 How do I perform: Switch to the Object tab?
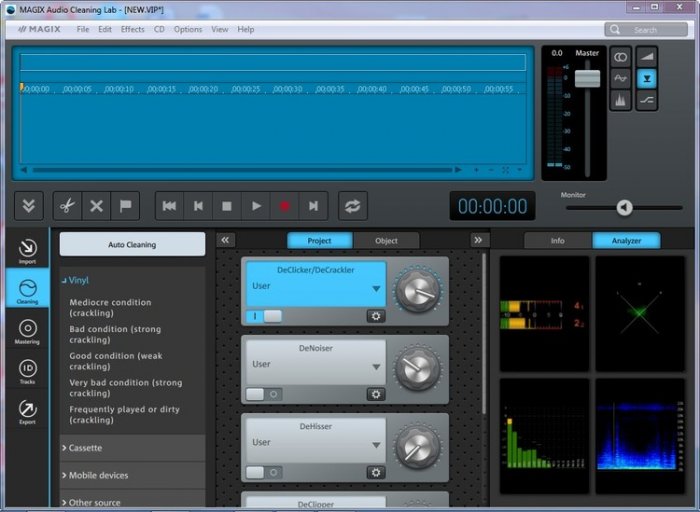click(386, 241)
